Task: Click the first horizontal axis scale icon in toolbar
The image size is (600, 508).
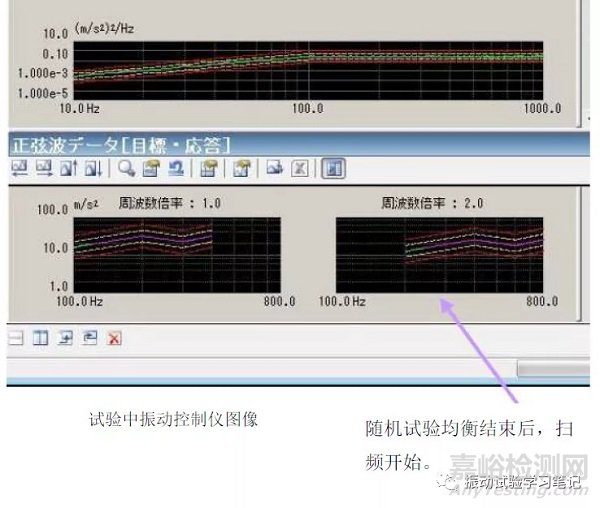Action: [x=19, y=168]
